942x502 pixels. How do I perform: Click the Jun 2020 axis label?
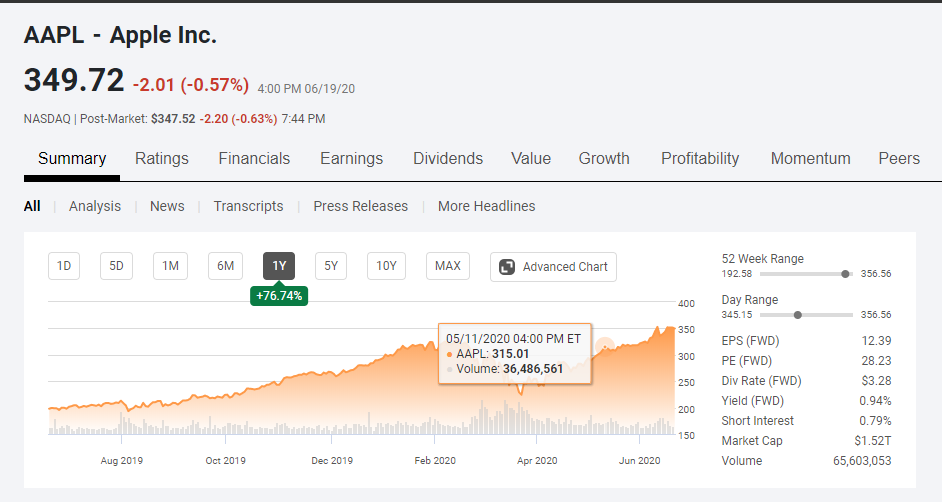(x=639, y=461)
